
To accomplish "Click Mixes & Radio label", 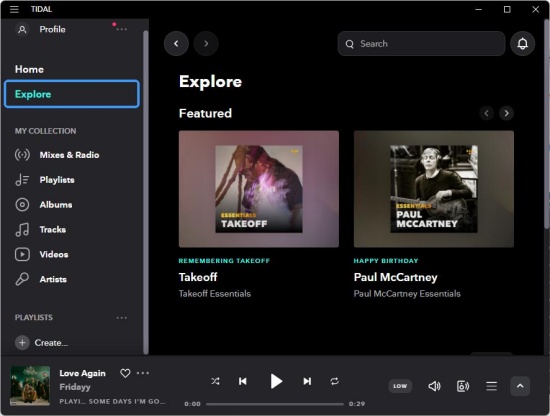I will [x=69, y=155].
